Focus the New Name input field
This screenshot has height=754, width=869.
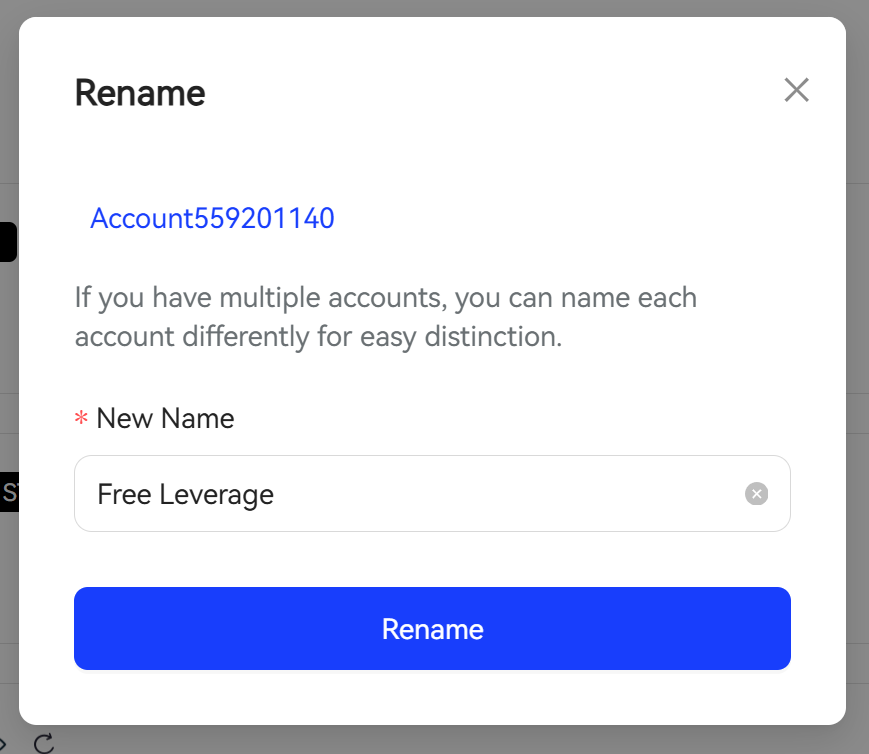432,493
